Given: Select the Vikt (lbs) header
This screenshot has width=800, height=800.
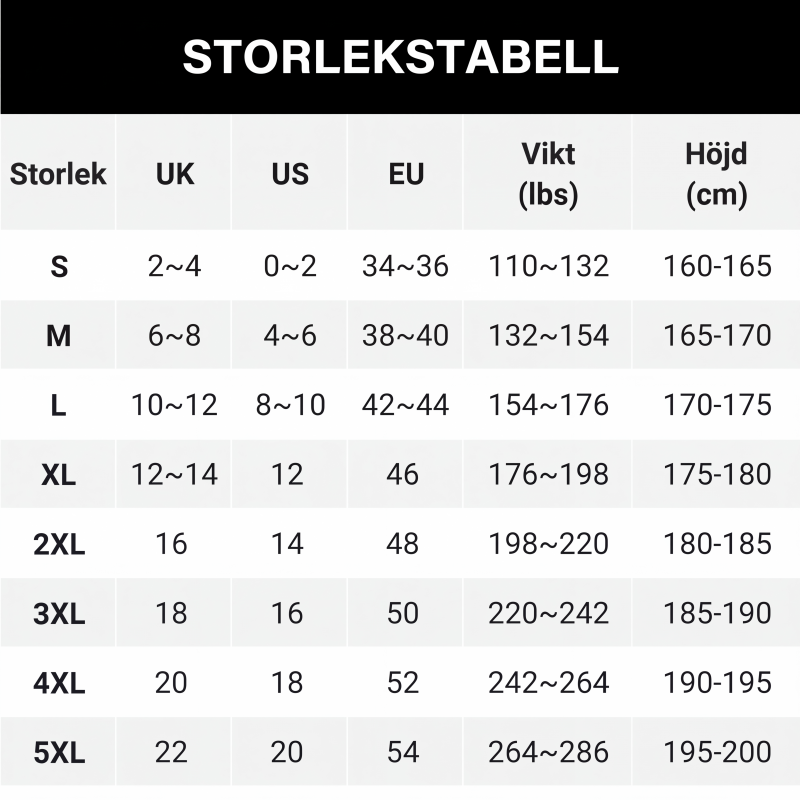Looking at the screenshot, I should point(548,173).
